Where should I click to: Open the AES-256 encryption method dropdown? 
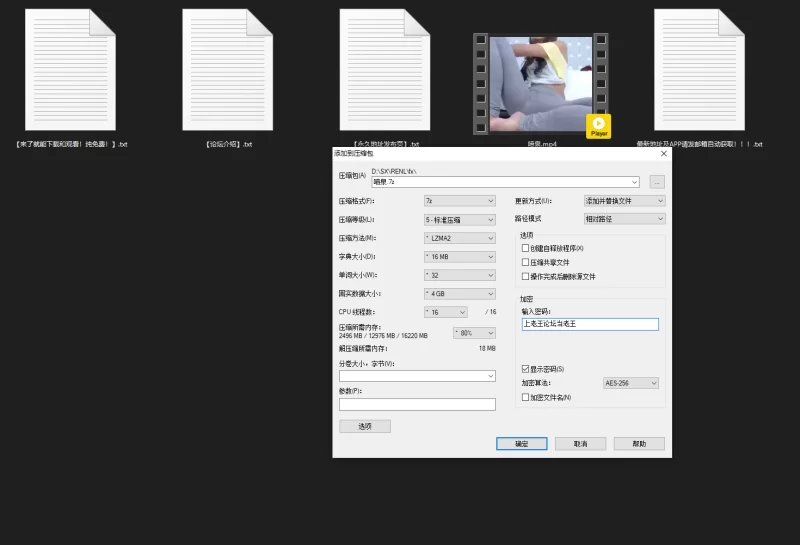631,383
